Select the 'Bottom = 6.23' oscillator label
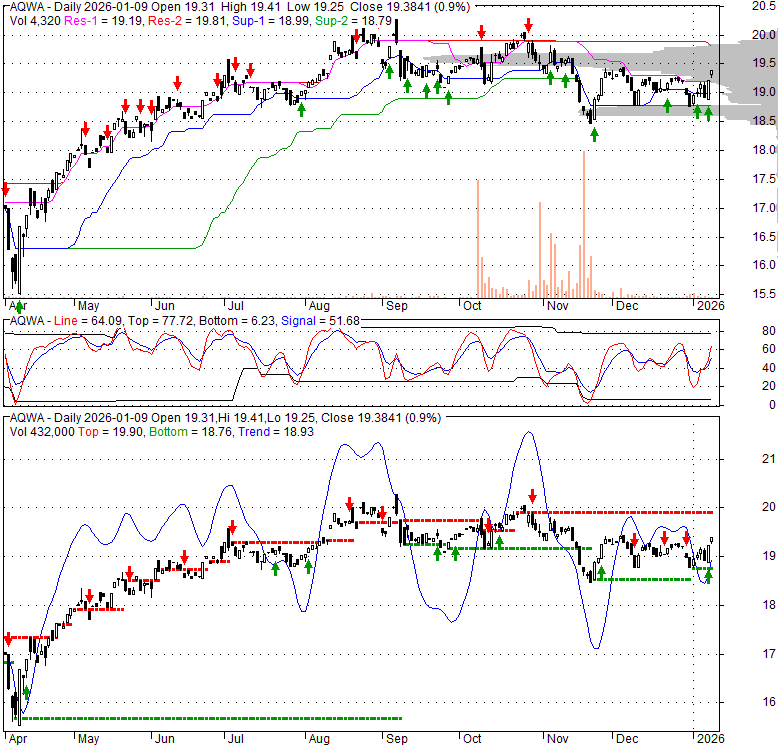 (x=237, y=321)
